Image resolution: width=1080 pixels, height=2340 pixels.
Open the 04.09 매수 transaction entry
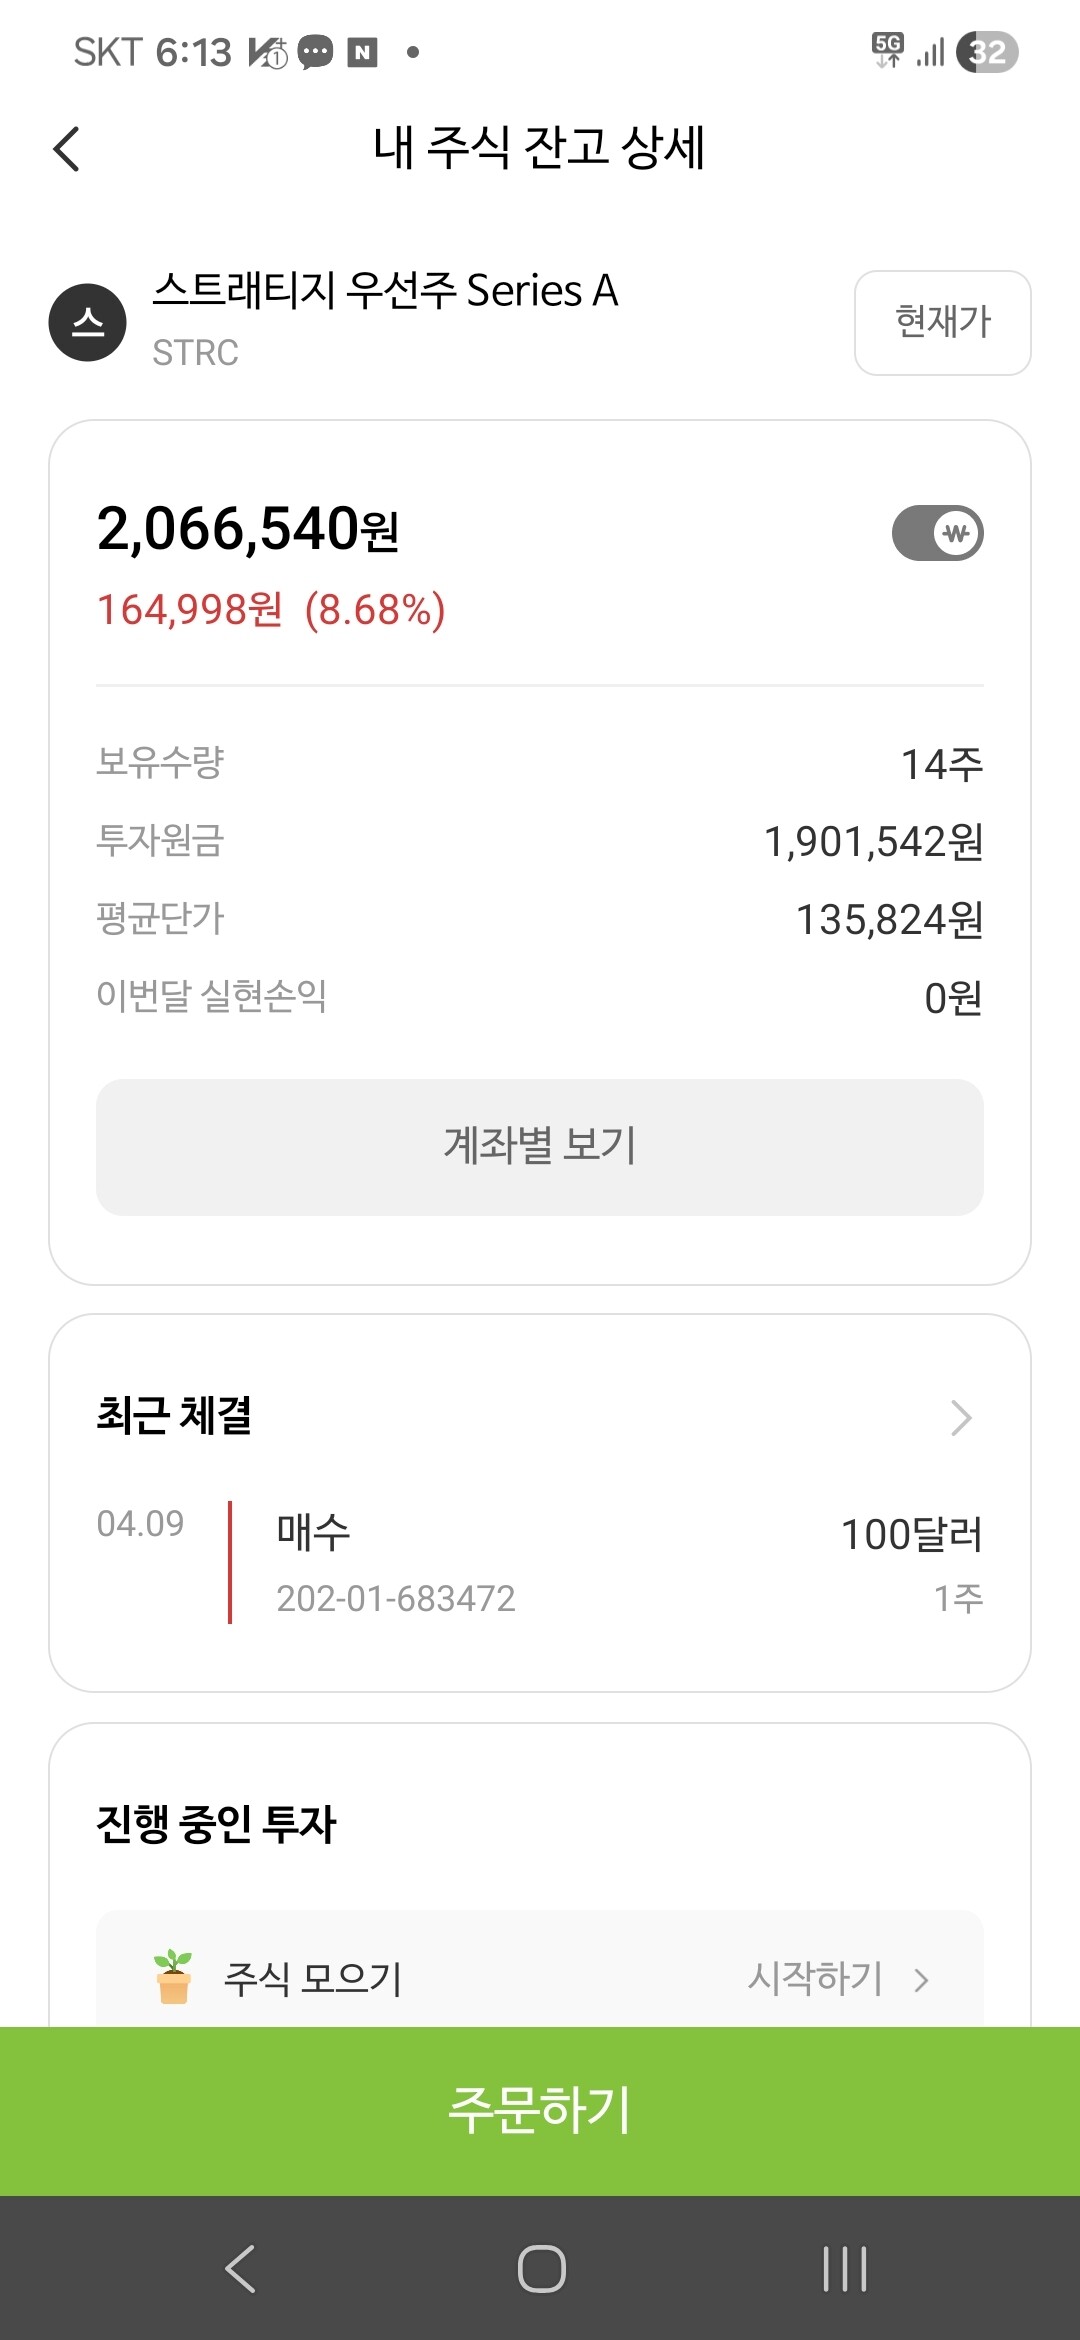point(540,1562)
